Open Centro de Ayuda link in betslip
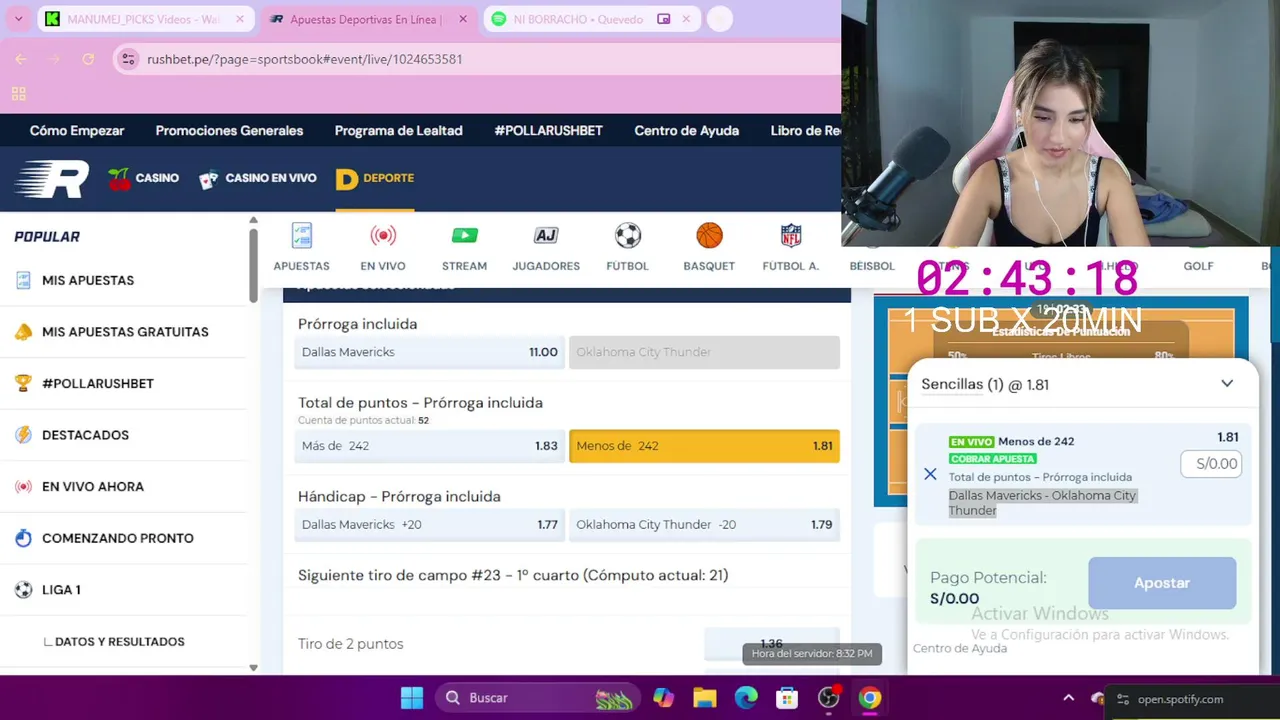This screenshot has height=720, width=1280. (960, 648)
